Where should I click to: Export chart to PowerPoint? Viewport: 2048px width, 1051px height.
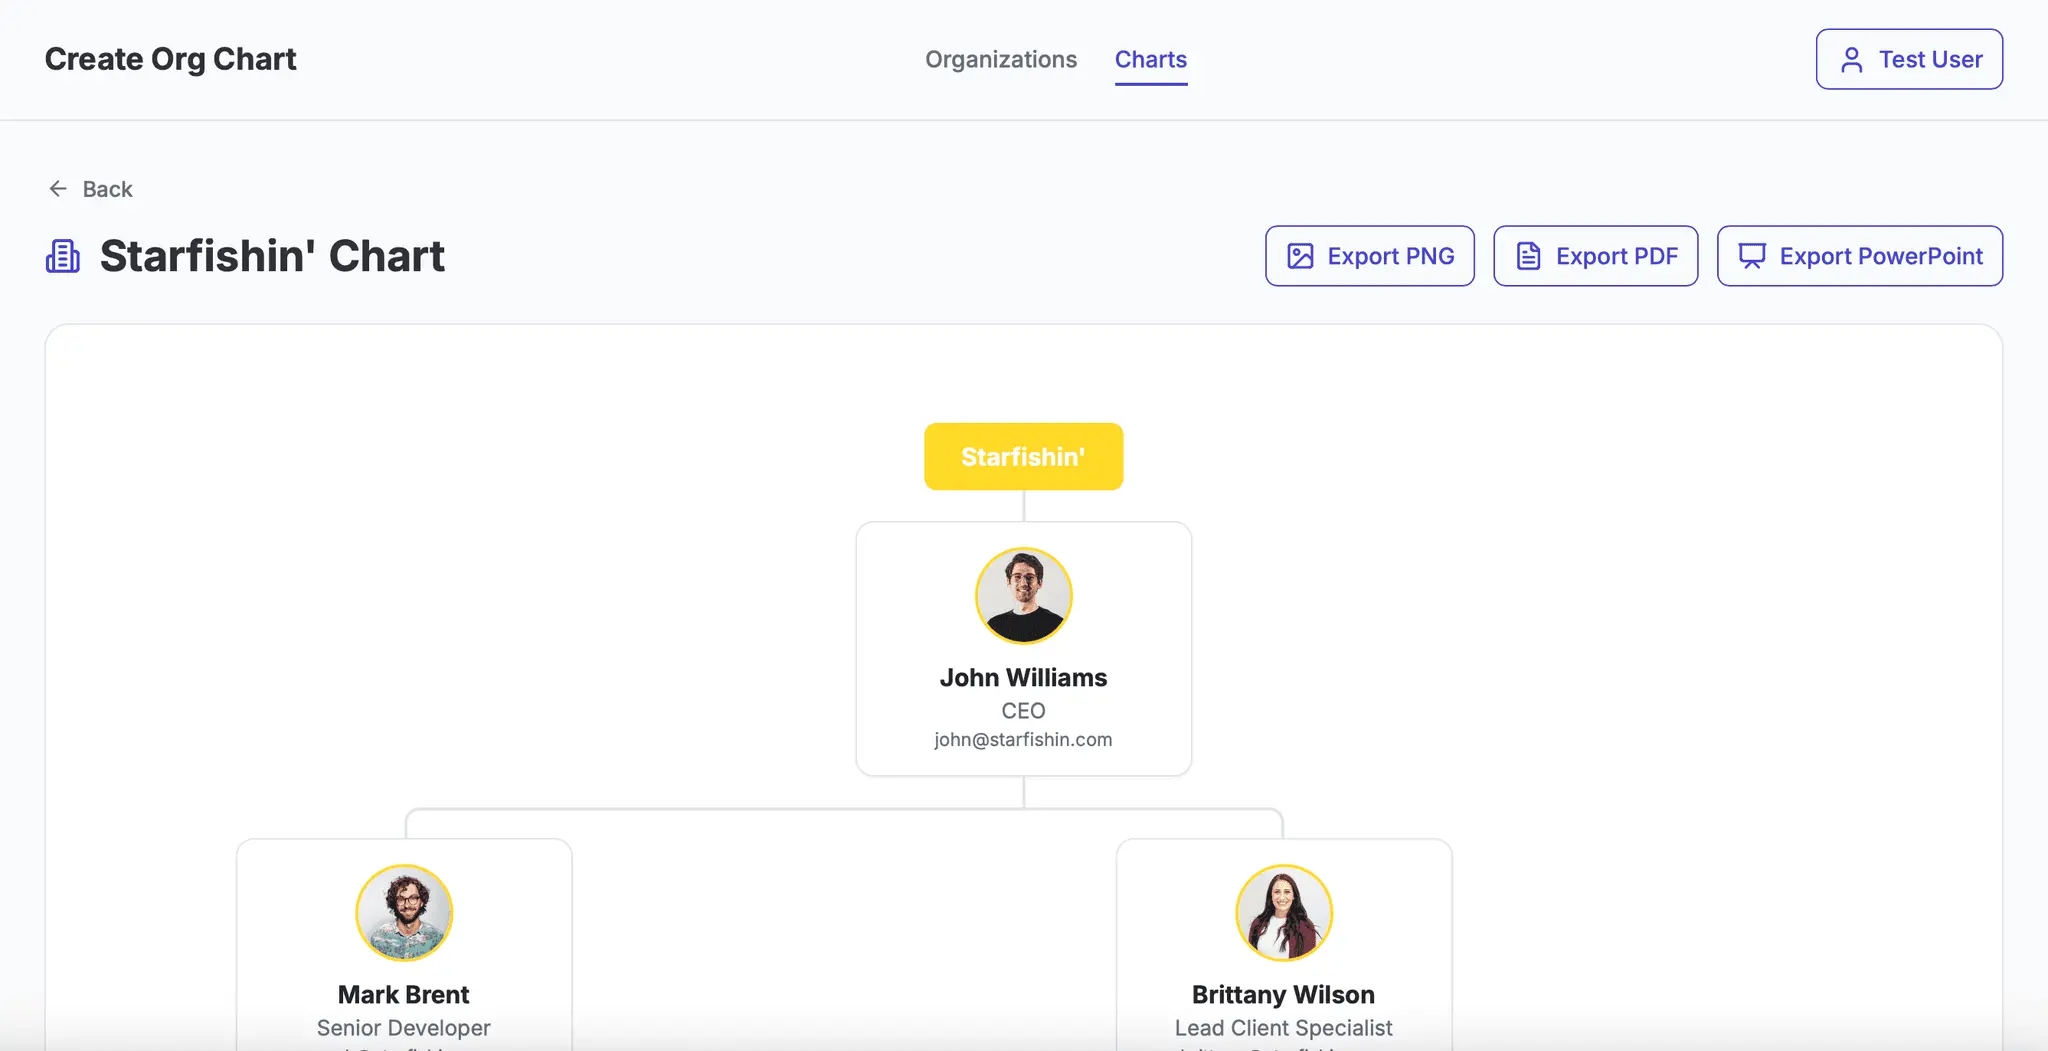pyautogui.click(x=1860, y=256)
